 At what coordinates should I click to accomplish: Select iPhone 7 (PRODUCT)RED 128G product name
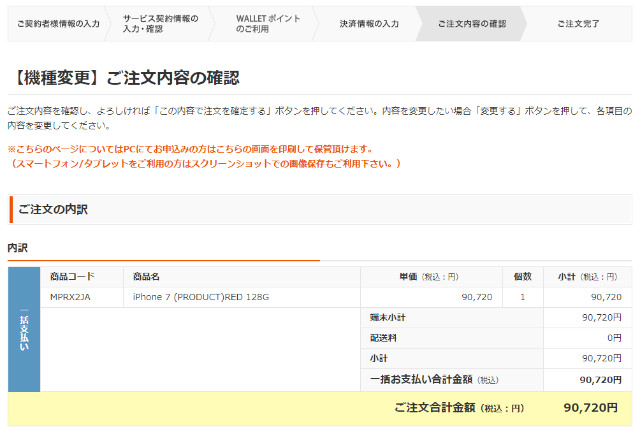point(201,297)
